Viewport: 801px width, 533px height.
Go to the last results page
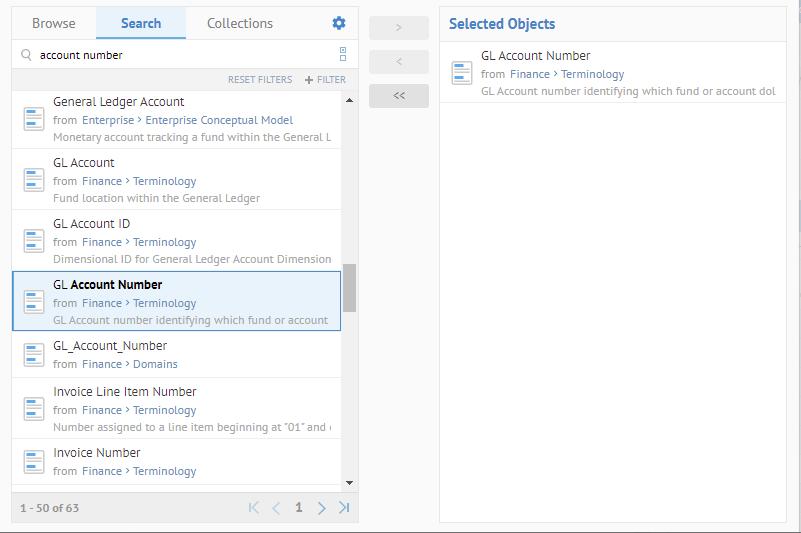[344, 508]
